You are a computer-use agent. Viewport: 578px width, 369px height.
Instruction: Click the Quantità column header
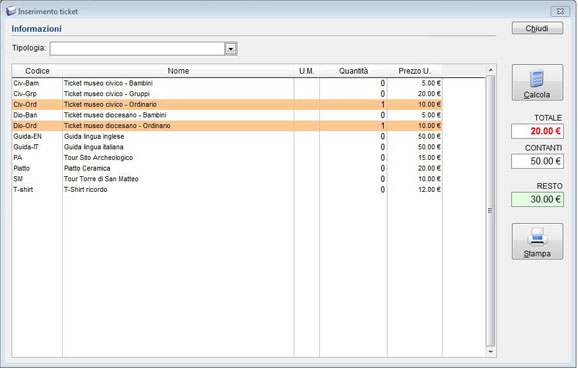(353, 71)
